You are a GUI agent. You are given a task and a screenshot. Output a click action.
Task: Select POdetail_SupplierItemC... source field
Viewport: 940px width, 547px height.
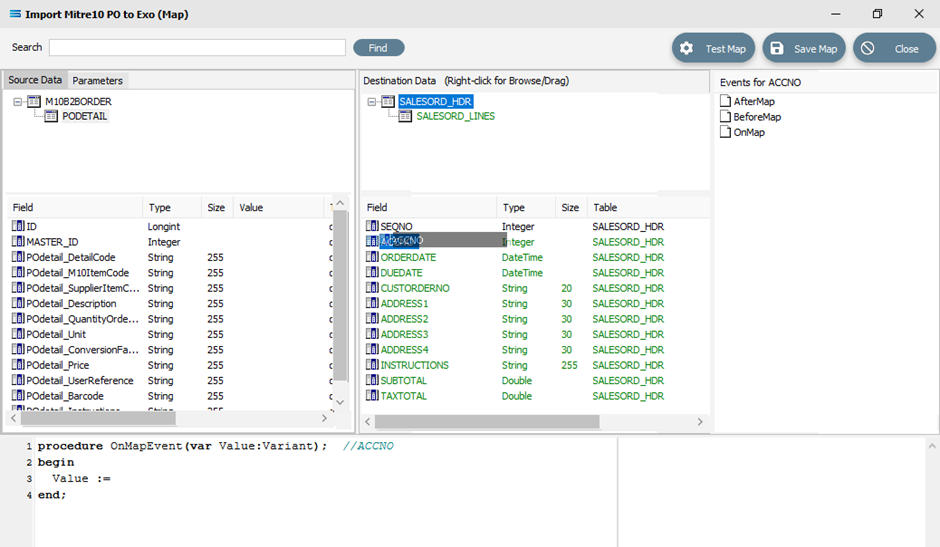click(x=83, y=288)
